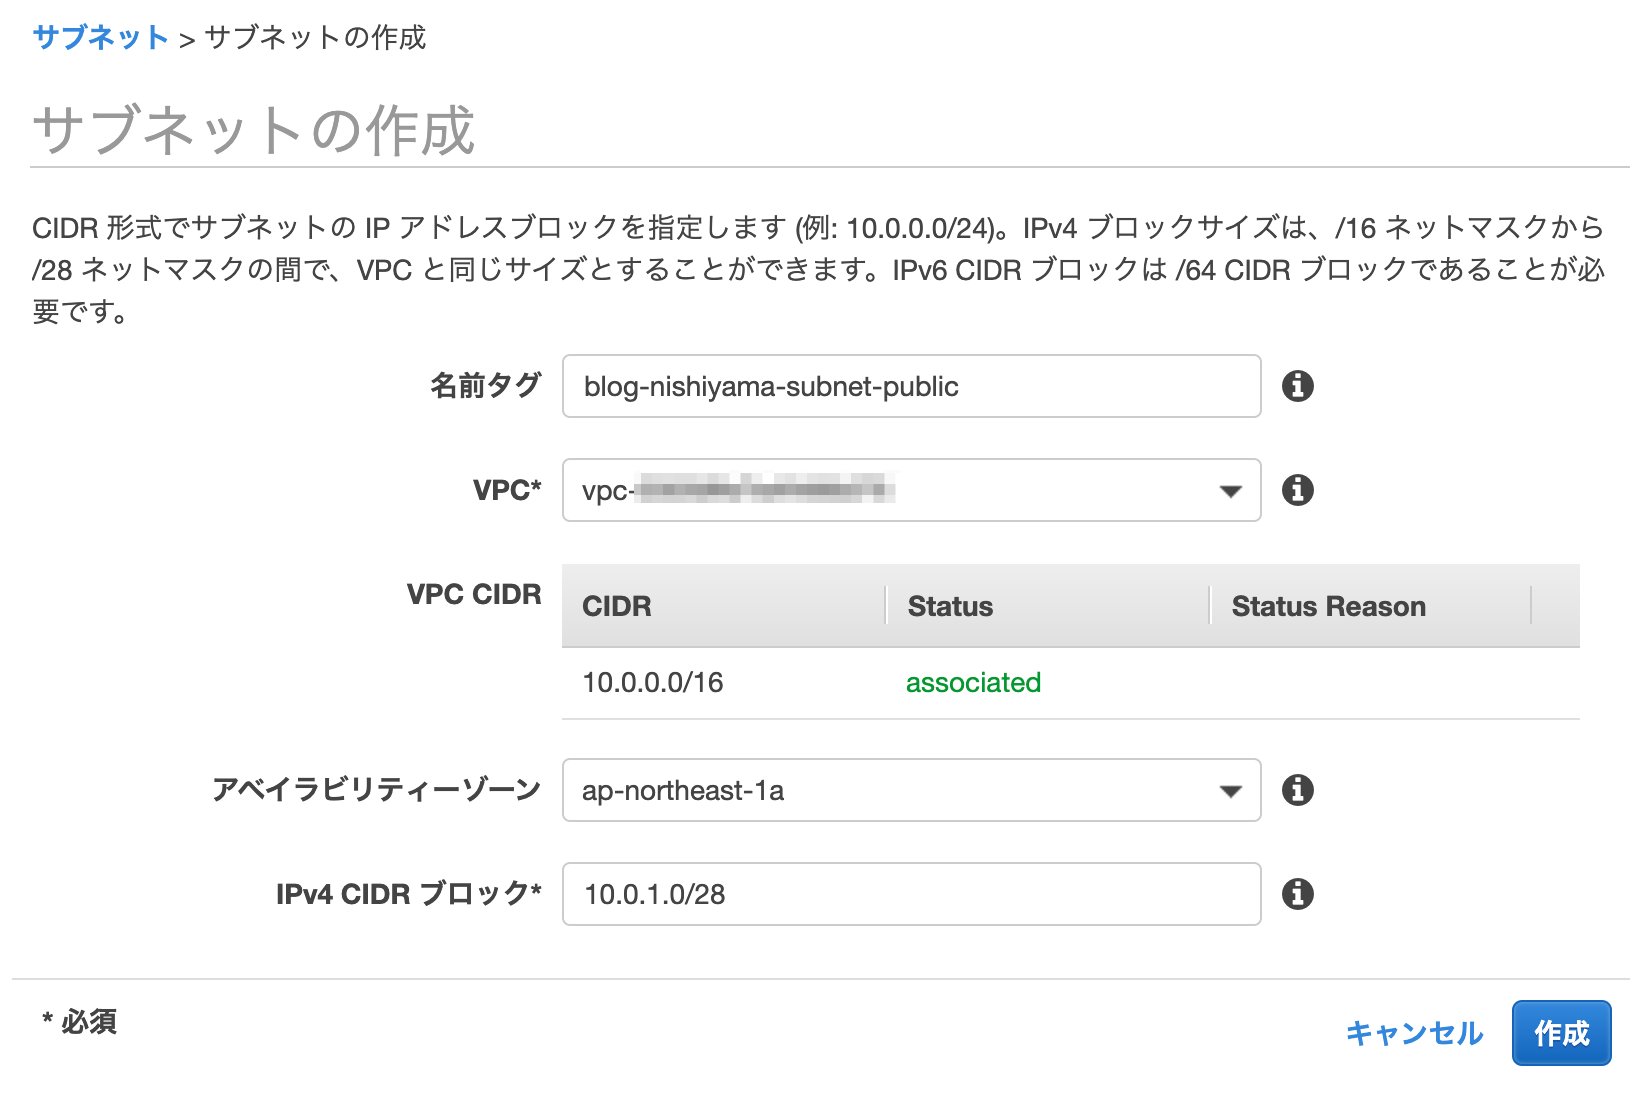Open info tooltip beside the 名前タグ field
The width and height of the screenshot is (1636, 1100).
coord(1300,387)
